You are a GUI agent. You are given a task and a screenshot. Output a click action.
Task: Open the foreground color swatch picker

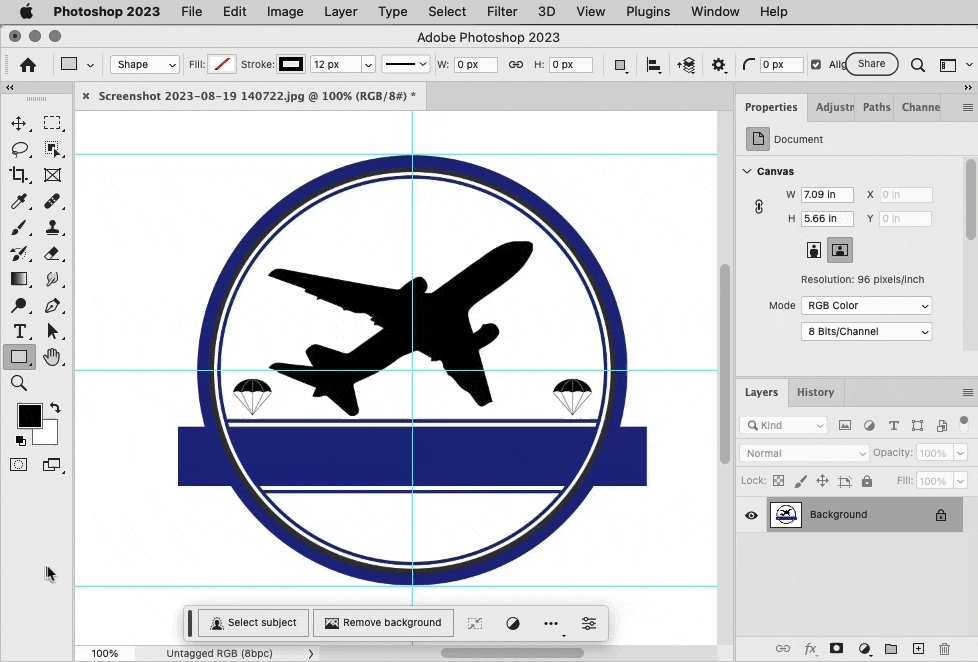(x=29, y=414)
